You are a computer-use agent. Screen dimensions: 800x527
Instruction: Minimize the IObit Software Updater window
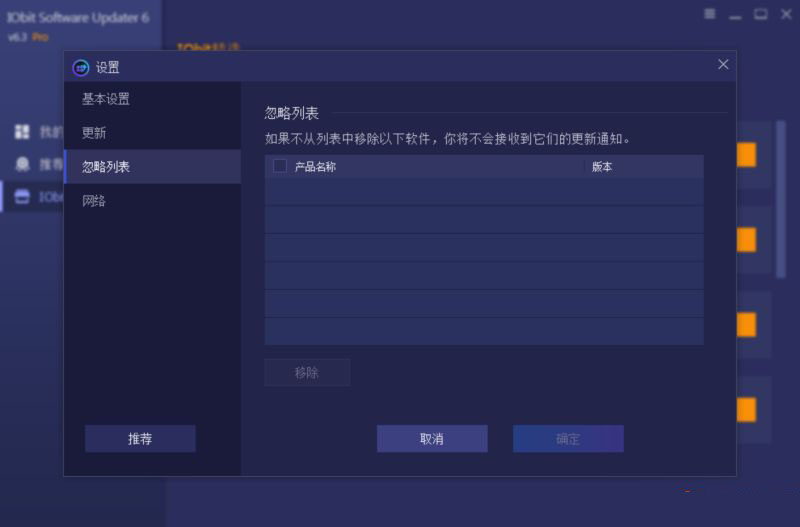(x=735, y=15)
